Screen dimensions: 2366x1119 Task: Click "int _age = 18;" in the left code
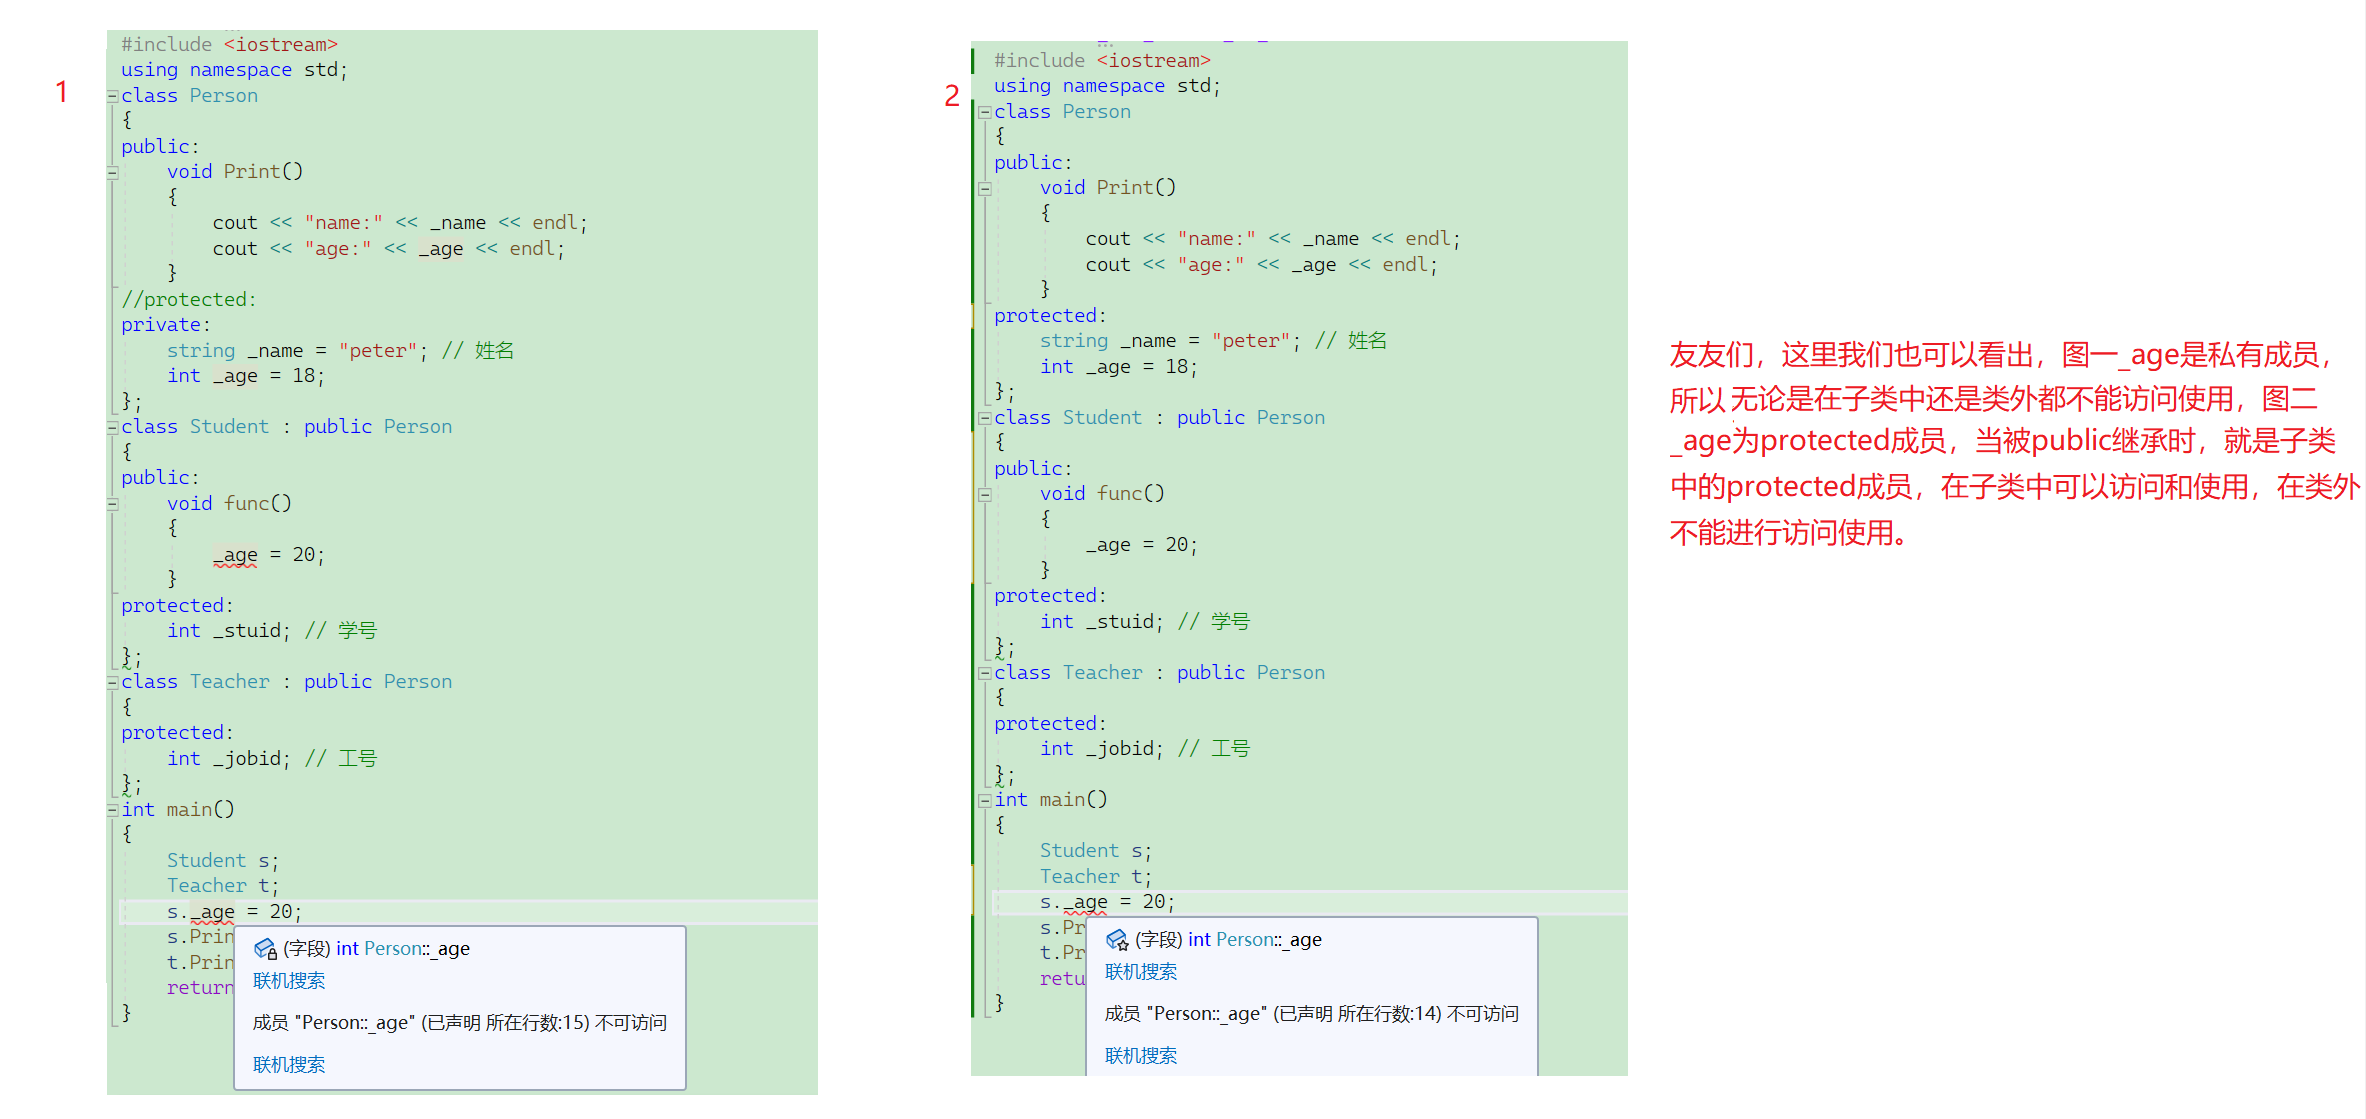coord(246,376)
